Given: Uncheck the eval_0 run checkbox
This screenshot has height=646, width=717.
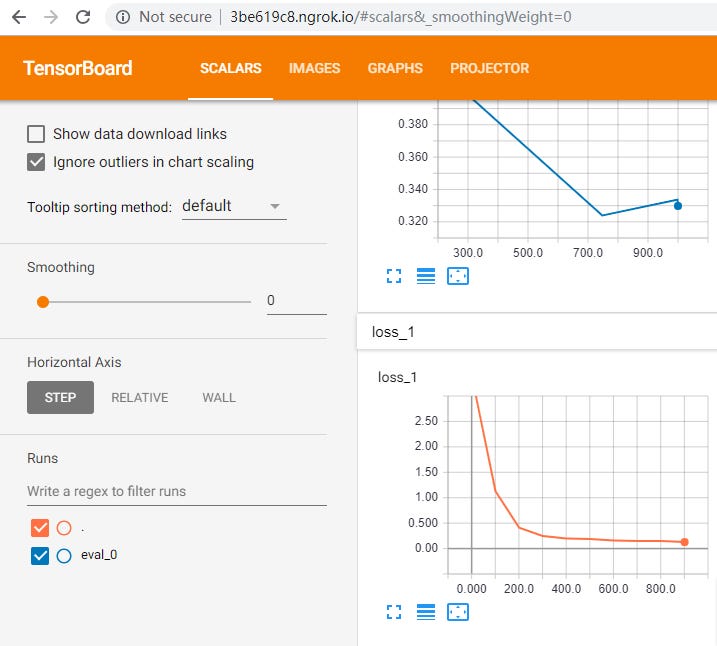Looking at the screenshot, I should (40, 556).
